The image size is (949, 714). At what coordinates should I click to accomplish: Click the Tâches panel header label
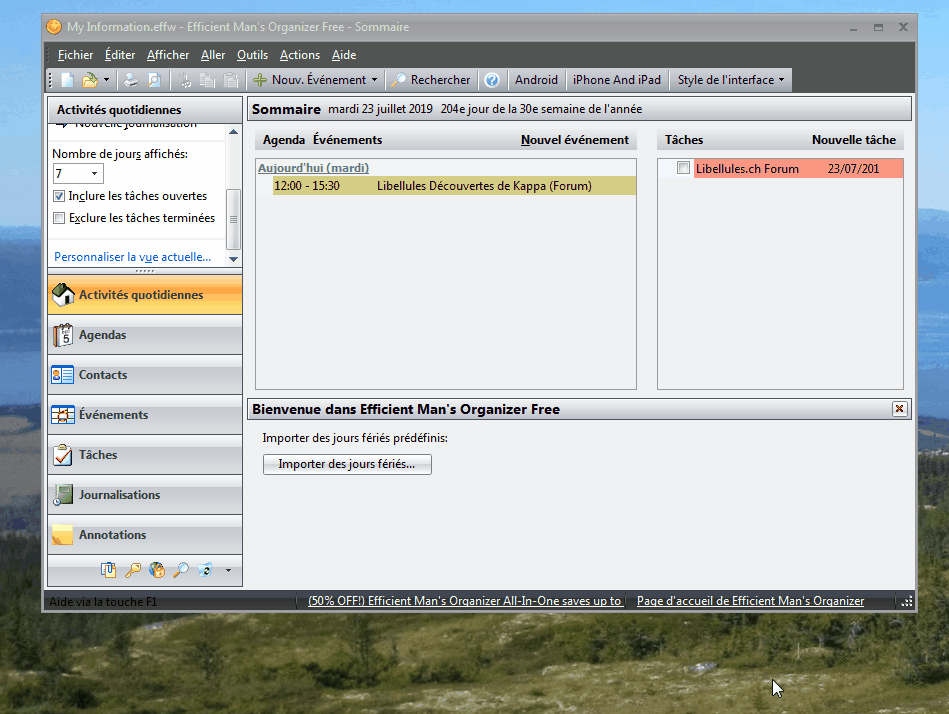[684, 140]
